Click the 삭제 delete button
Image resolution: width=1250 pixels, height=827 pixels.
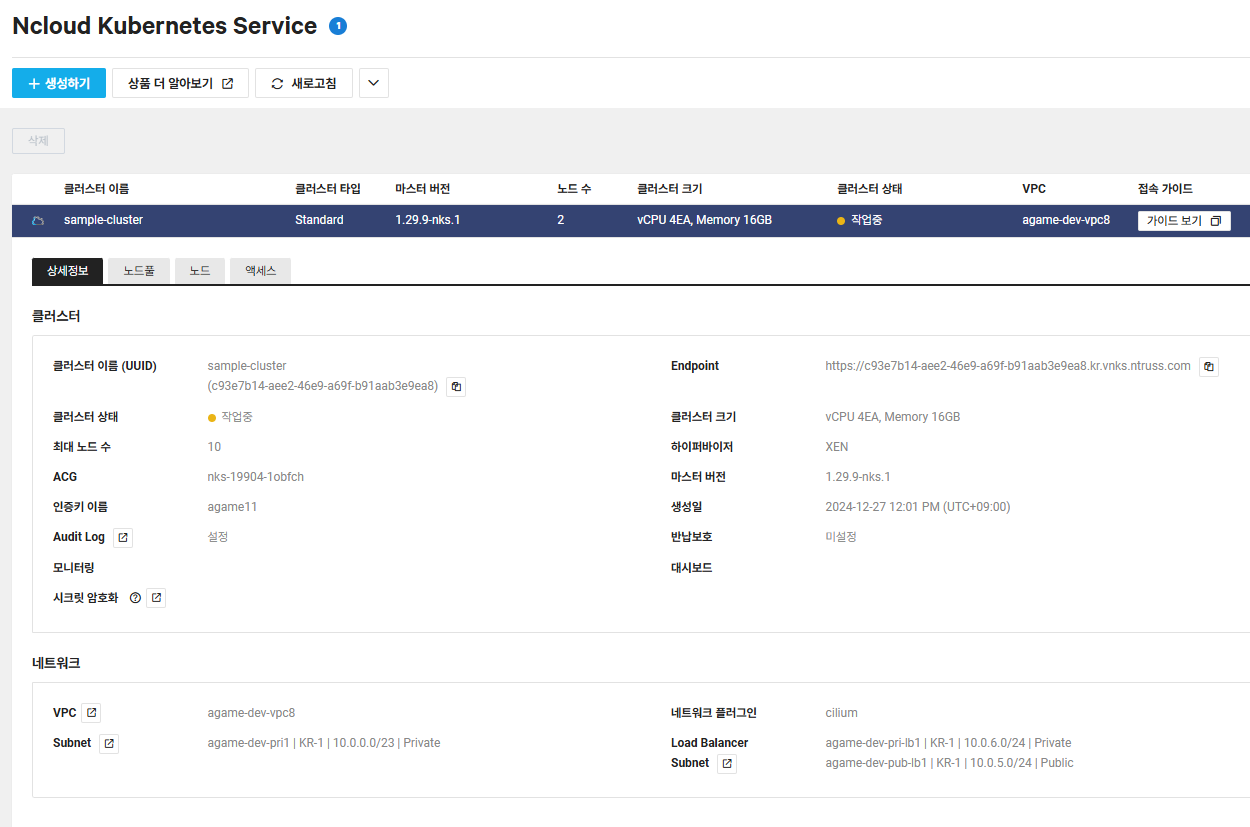coord(38,141)
